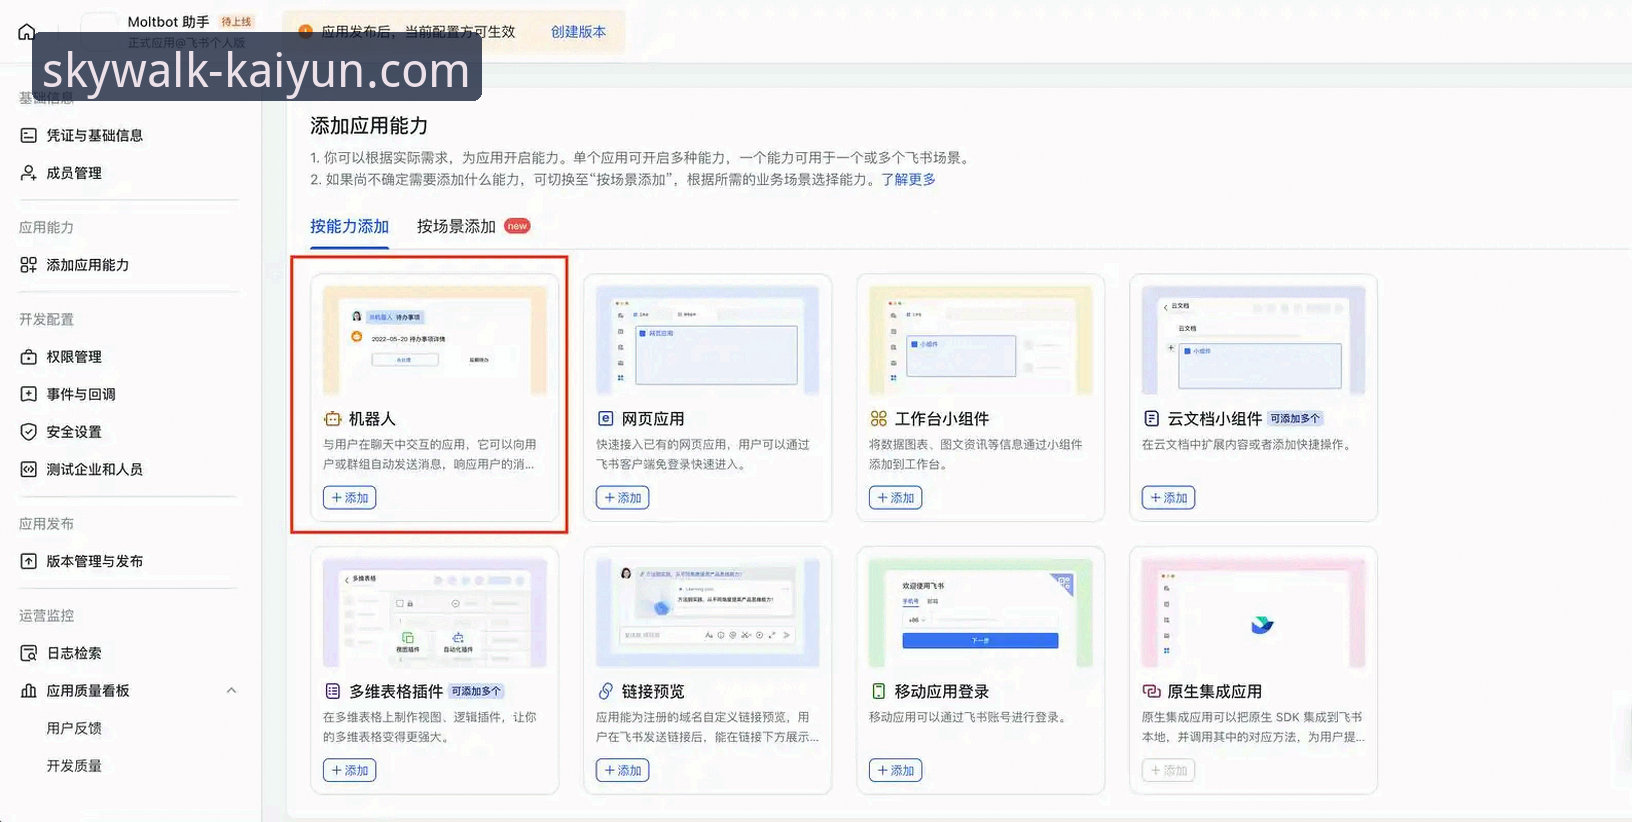This screenshot has width=1632, height=822.
Task: Click the 移动应用登录 phone icon
Action: pyautogui.click(x=878, y=691)
